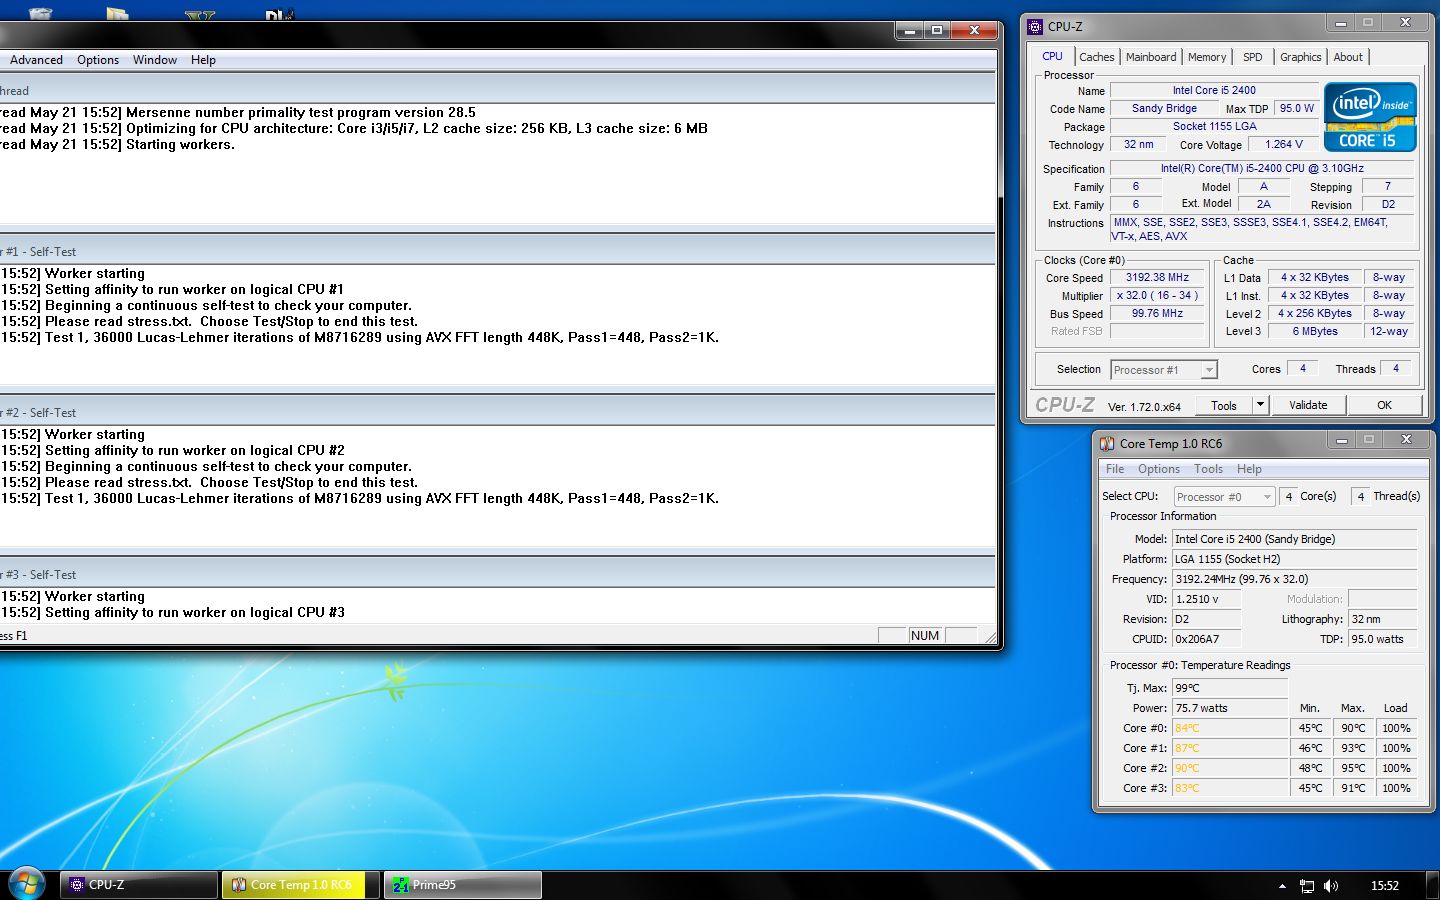Open the Graphics tab
The width and height of the screenshot is (1440, 900).
point(1301,57)
